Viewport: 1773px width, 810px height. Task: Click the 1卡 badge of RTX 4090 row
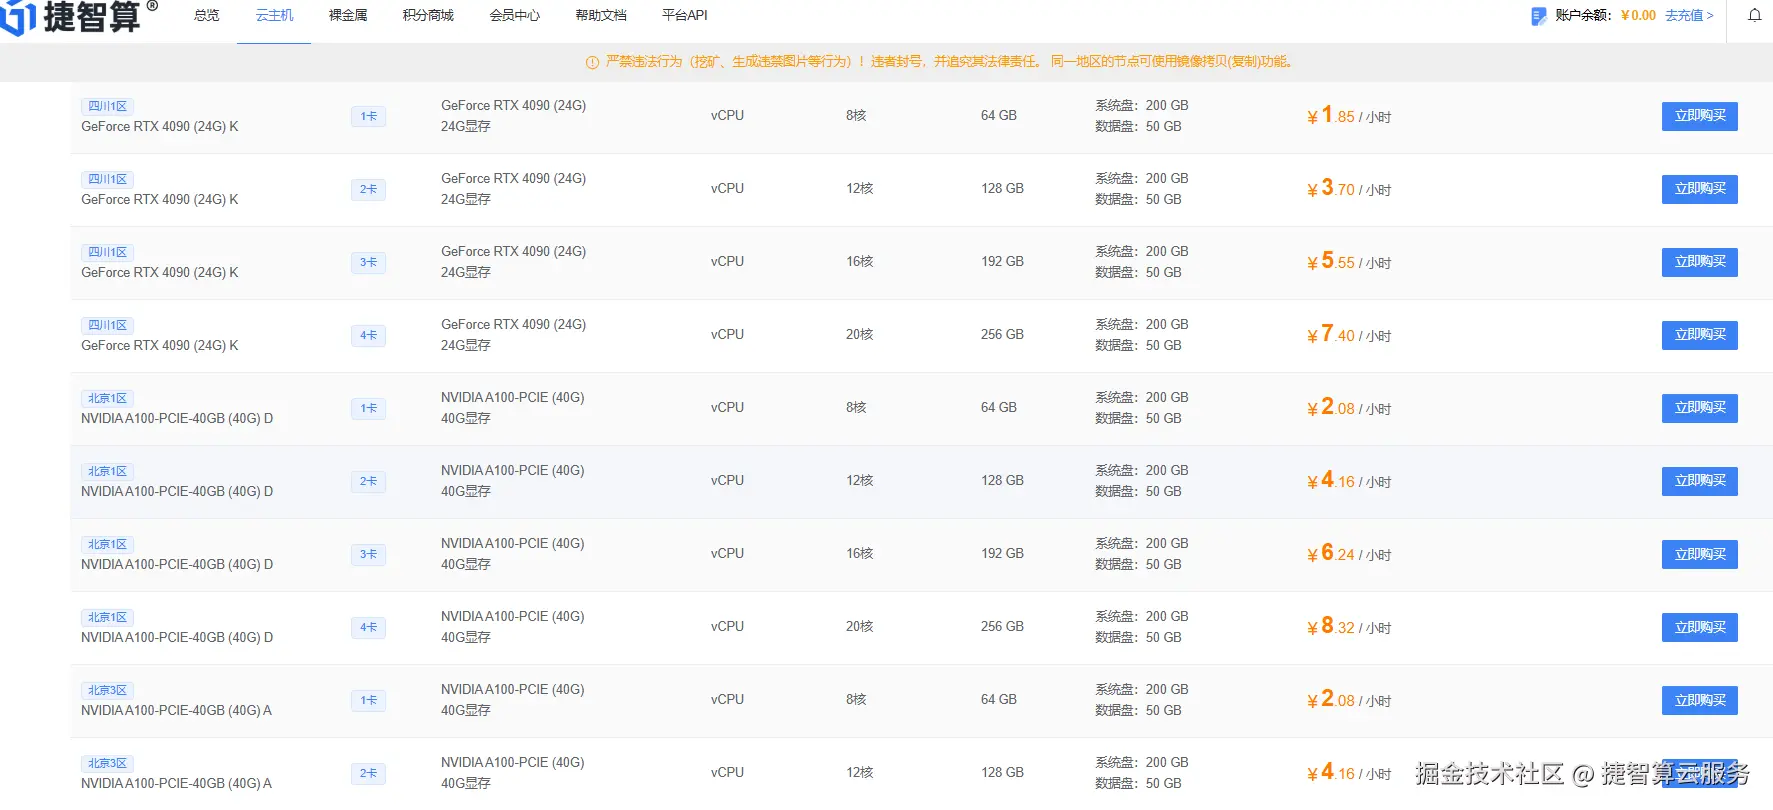368,116
